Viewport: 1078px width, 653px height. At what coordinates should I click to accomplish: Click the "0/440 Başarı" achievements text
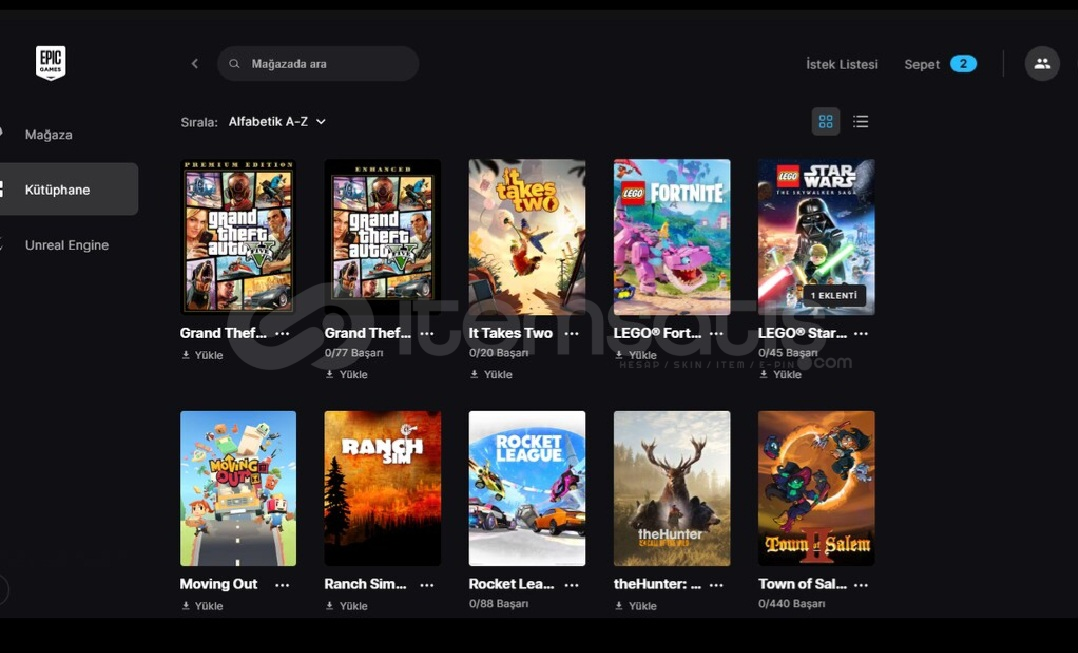coord(791,604)
